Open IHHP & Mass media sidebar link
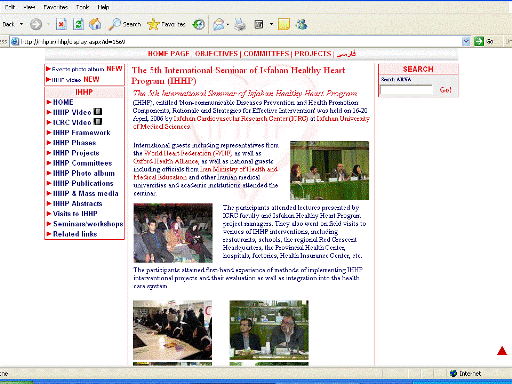The width and height of the screenshot is (512, 384). pos(86,193)
